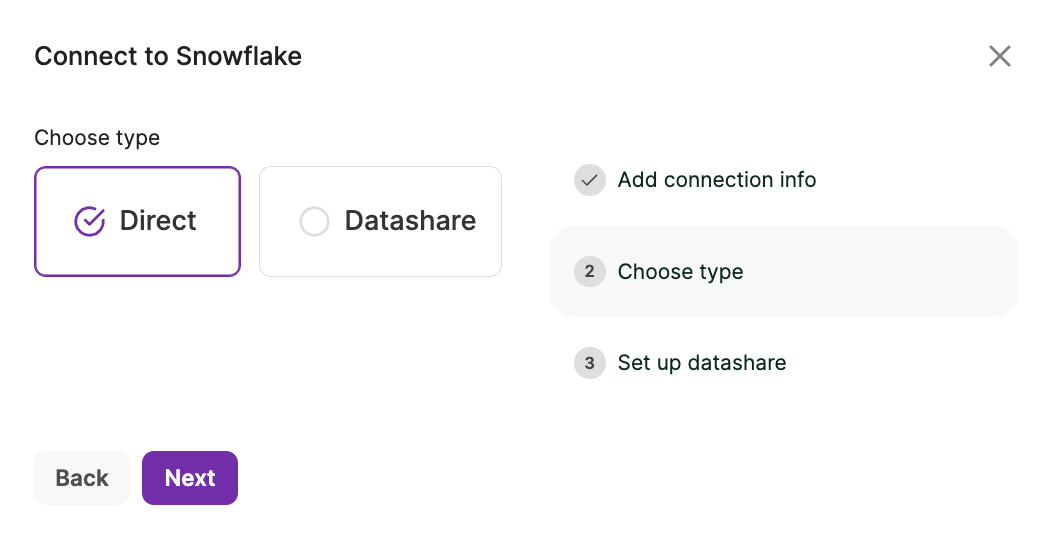1044x538 pixels.
Task: Click the Choose type heading above the cards
Action: click(x=97, y=138)
